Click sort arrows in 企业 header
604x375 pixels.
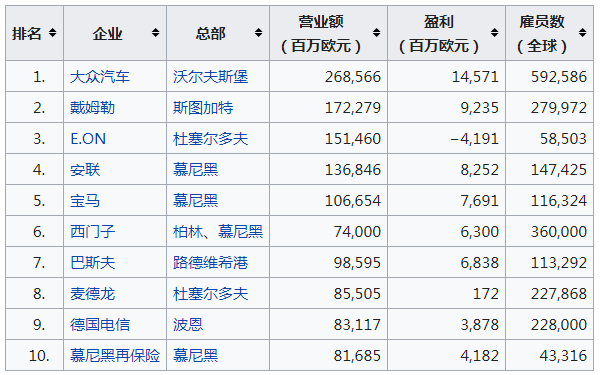tap(155, 33)
